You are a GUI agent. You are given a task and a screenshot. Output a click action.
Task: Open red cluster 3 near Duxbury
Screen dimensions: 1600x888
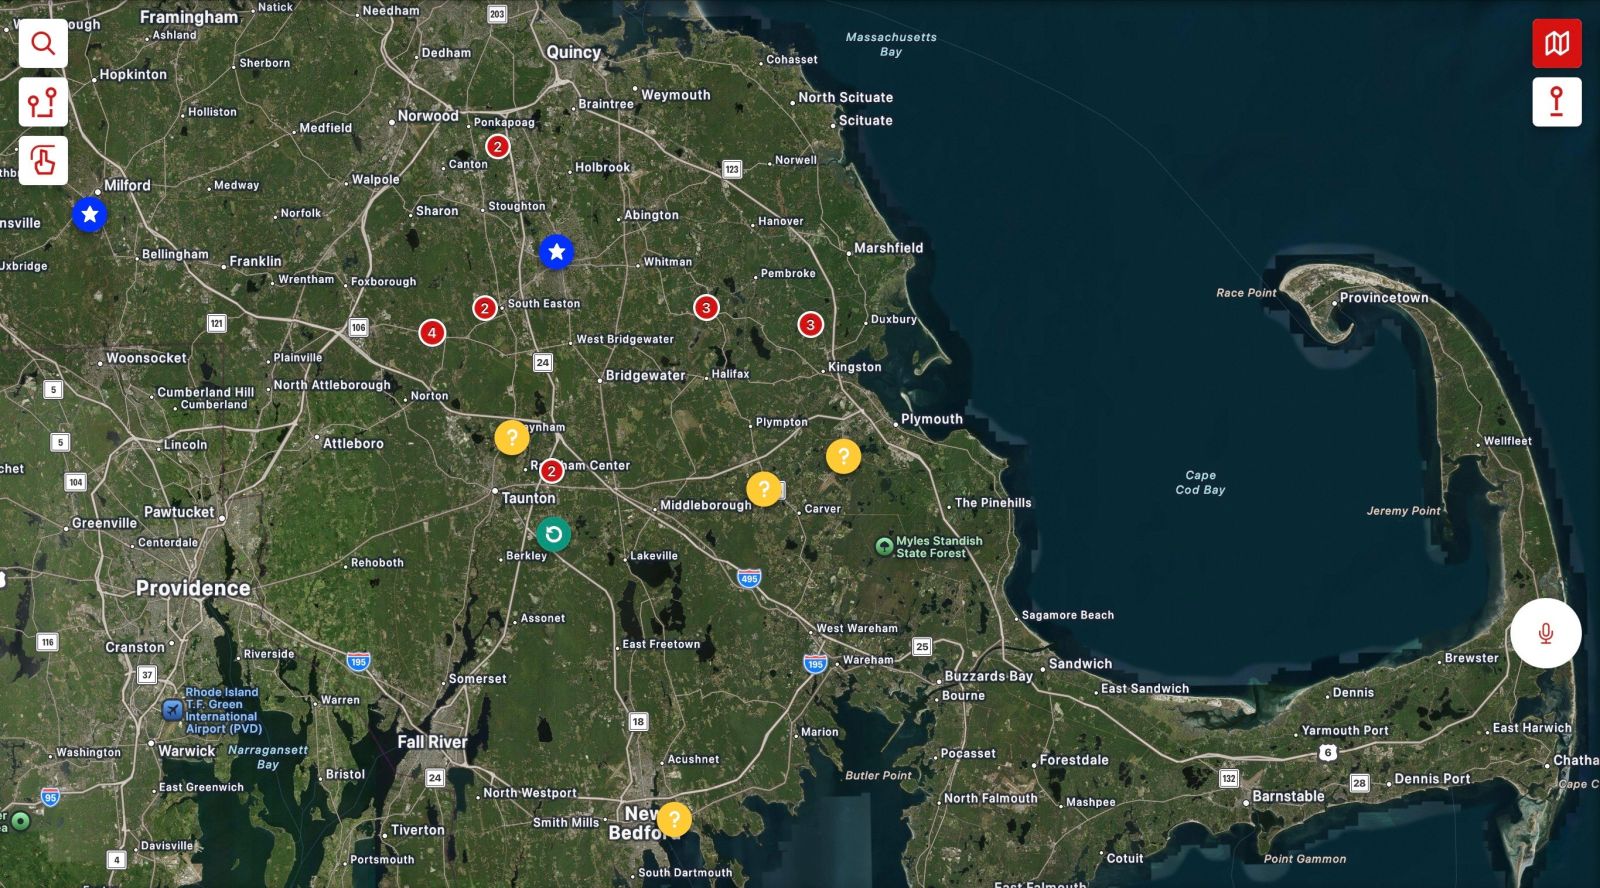point(810,324)
